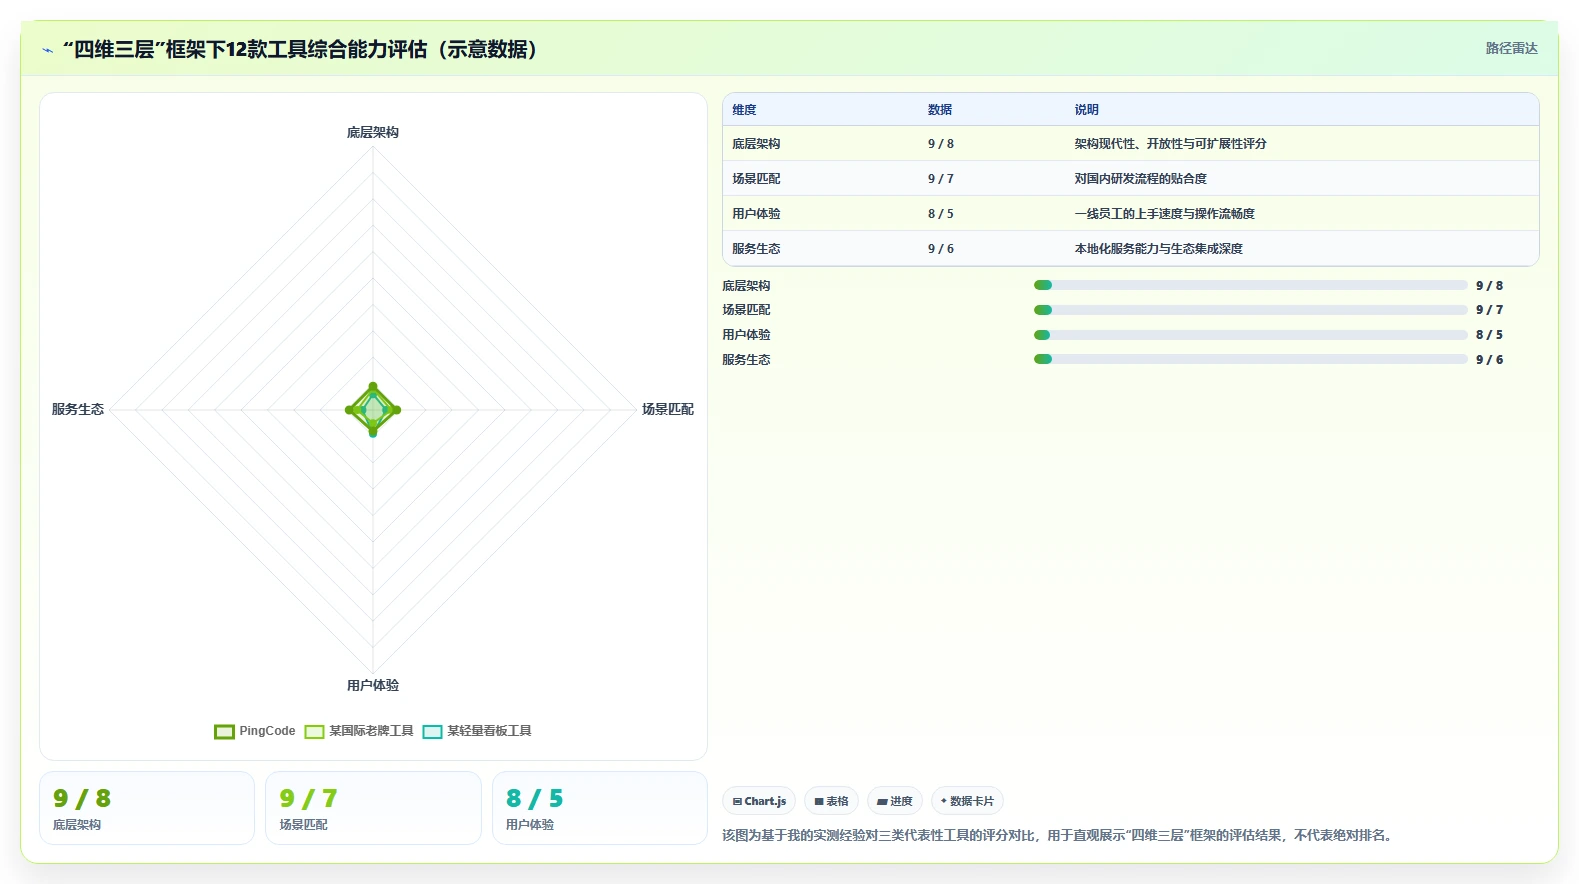1579x884 pixels.
Task: Click the 用户体验 progress bar
Action: click(1250, 335)
